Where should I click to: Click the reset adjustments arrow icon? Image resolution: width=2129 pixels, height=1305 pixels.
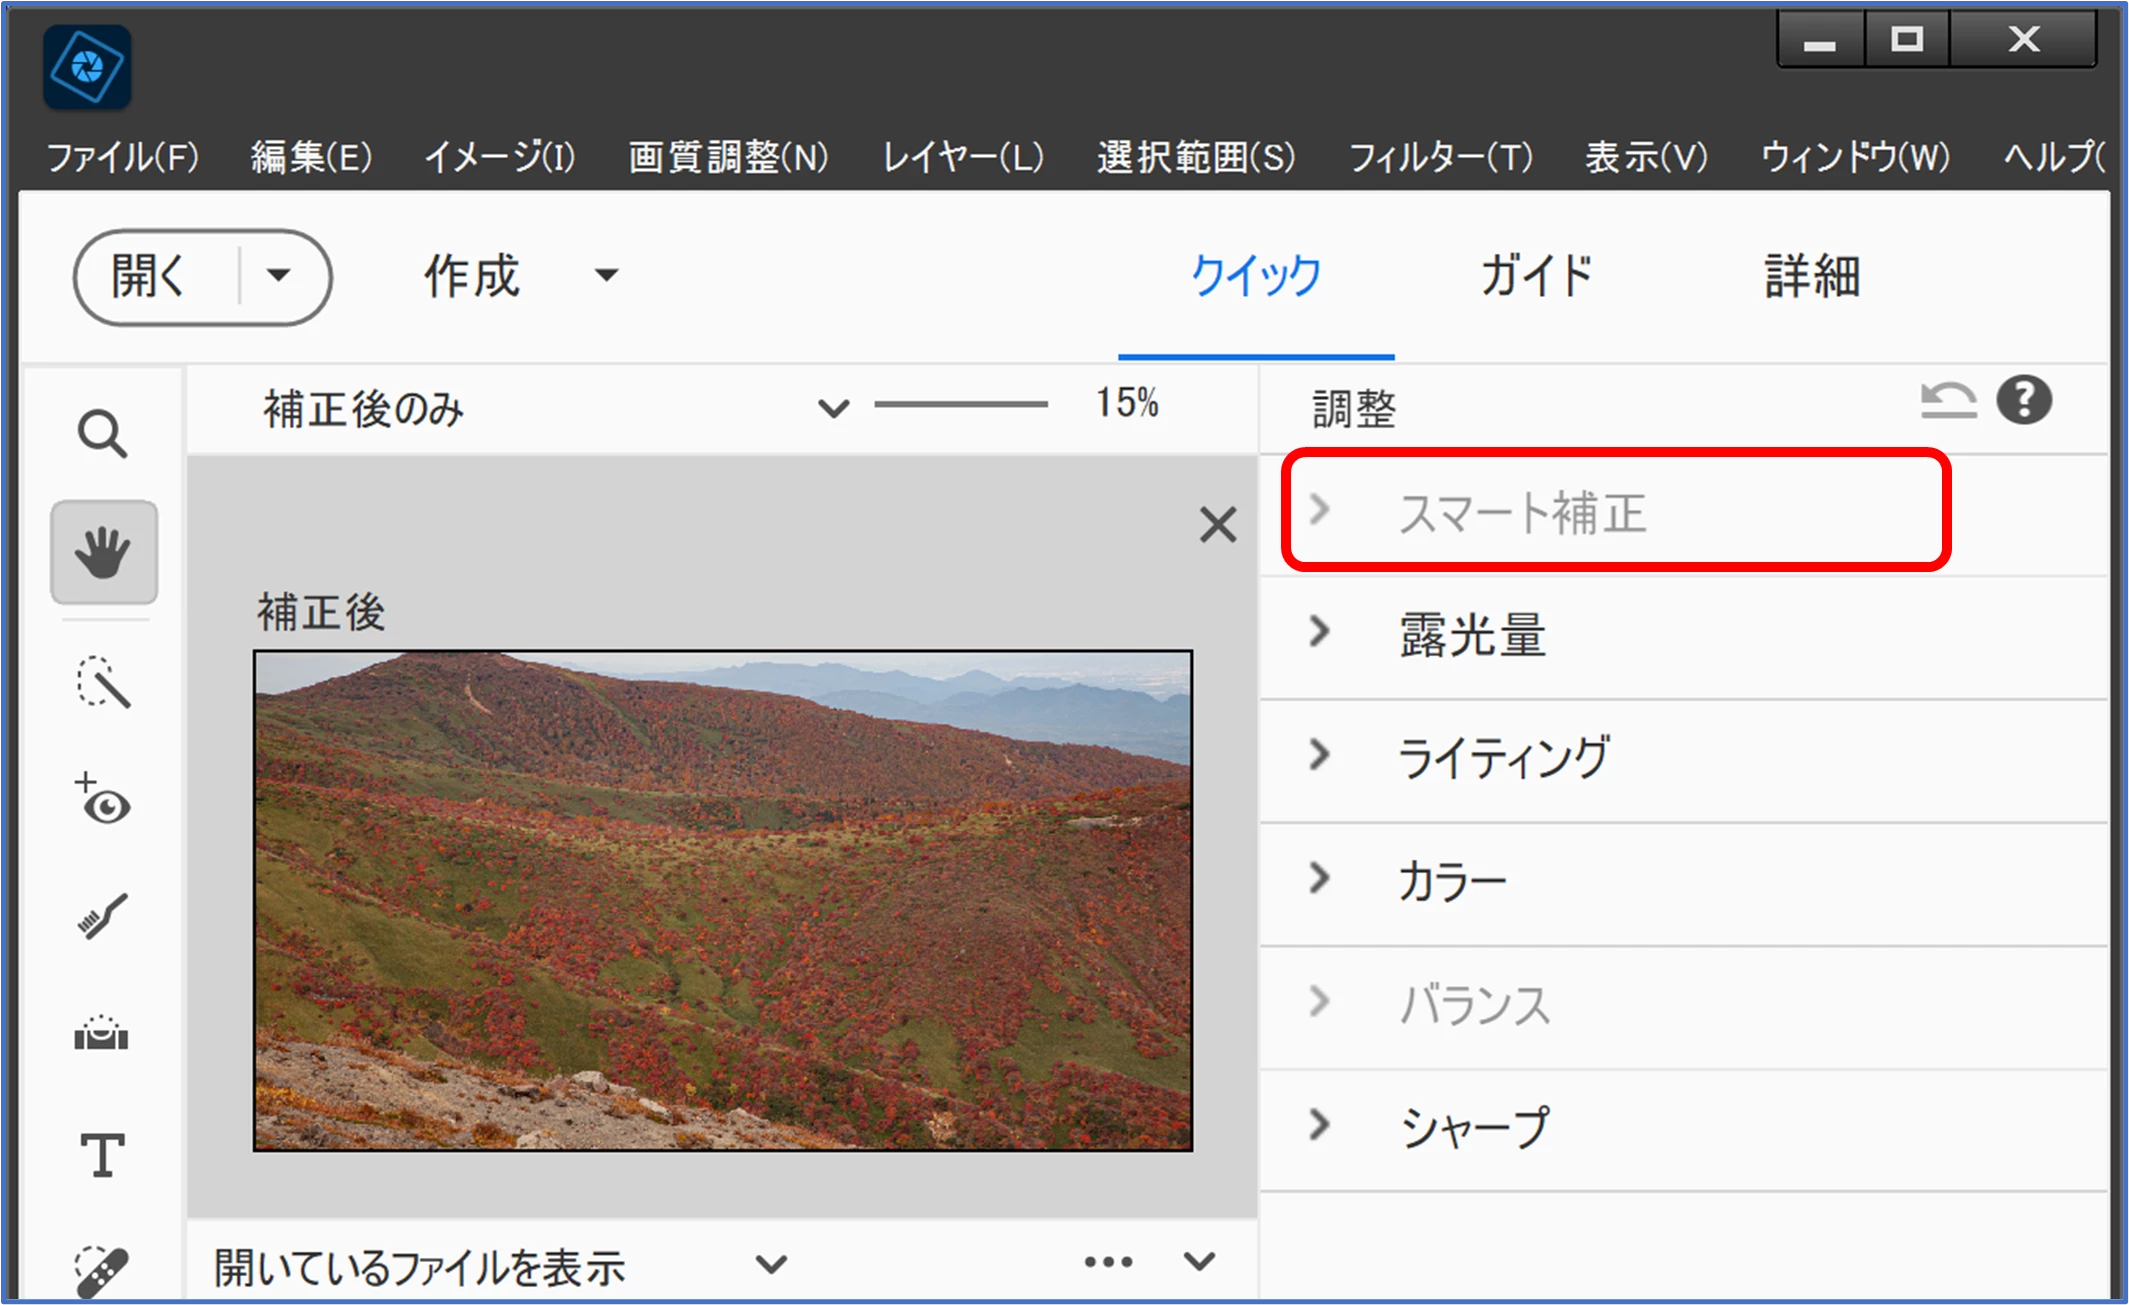click(1947, 402)
